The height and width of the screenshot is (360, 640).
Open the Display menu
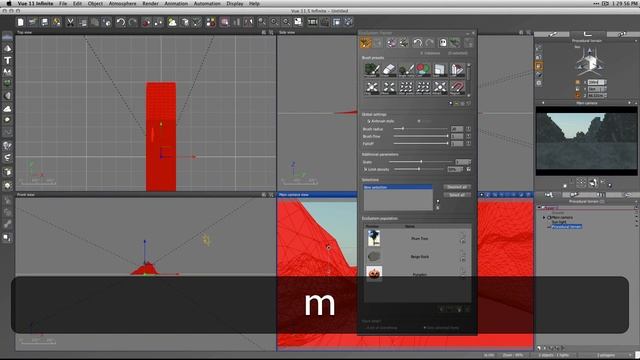(x=235, y=3)
